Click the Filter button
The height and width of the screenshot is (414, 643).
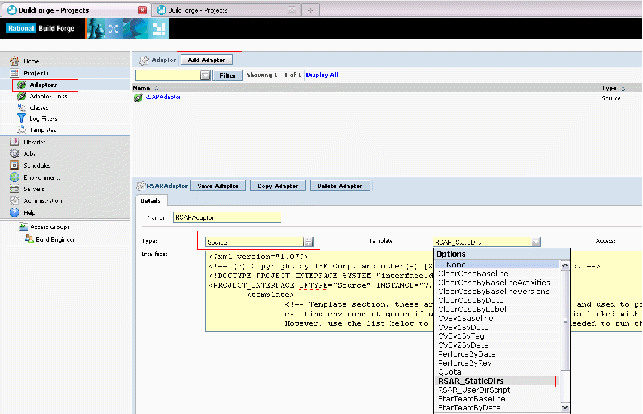point(227,75)
